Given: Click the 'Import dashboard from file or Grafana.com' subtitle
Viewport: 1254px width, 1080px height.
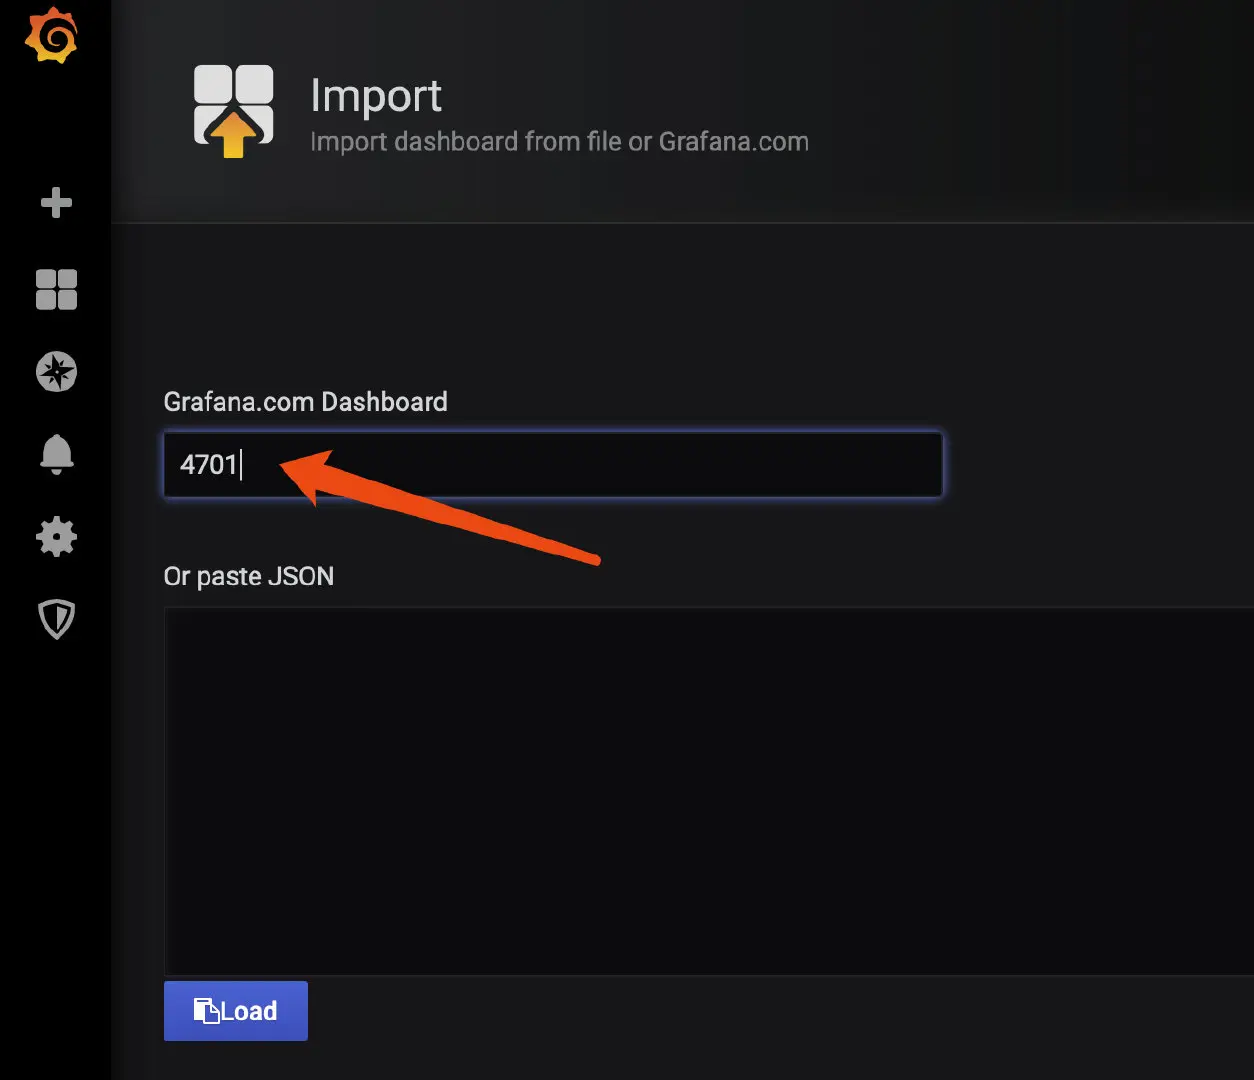Looking at the screenshot, I should (x=559, y=142).
